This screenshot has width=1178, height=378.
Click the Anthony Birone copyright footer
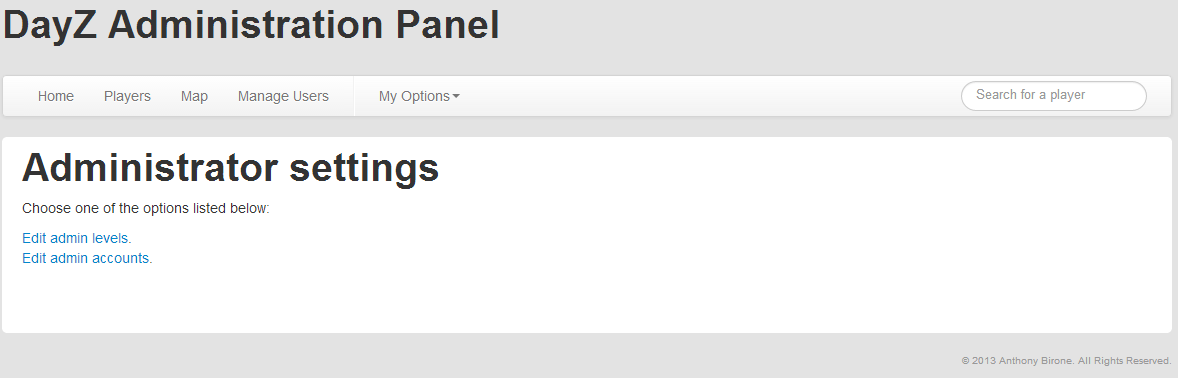click(x=1066, y=361)
